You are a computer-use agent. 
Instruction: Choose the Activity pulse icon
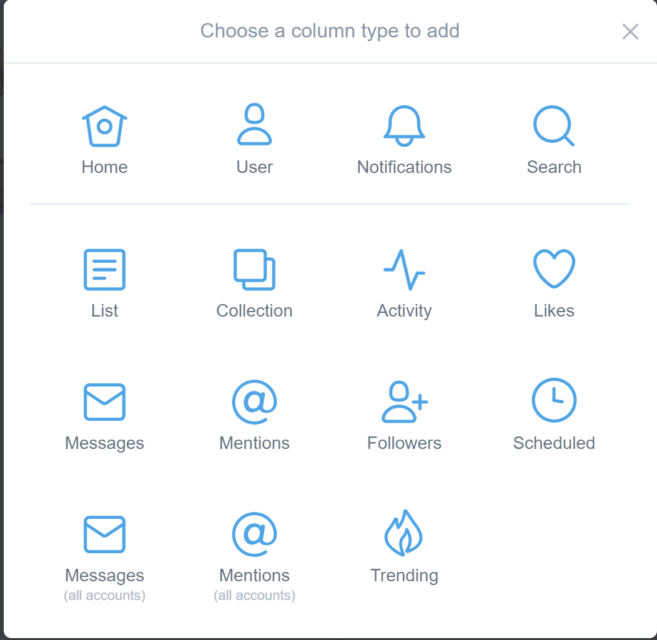click(404, 269)
